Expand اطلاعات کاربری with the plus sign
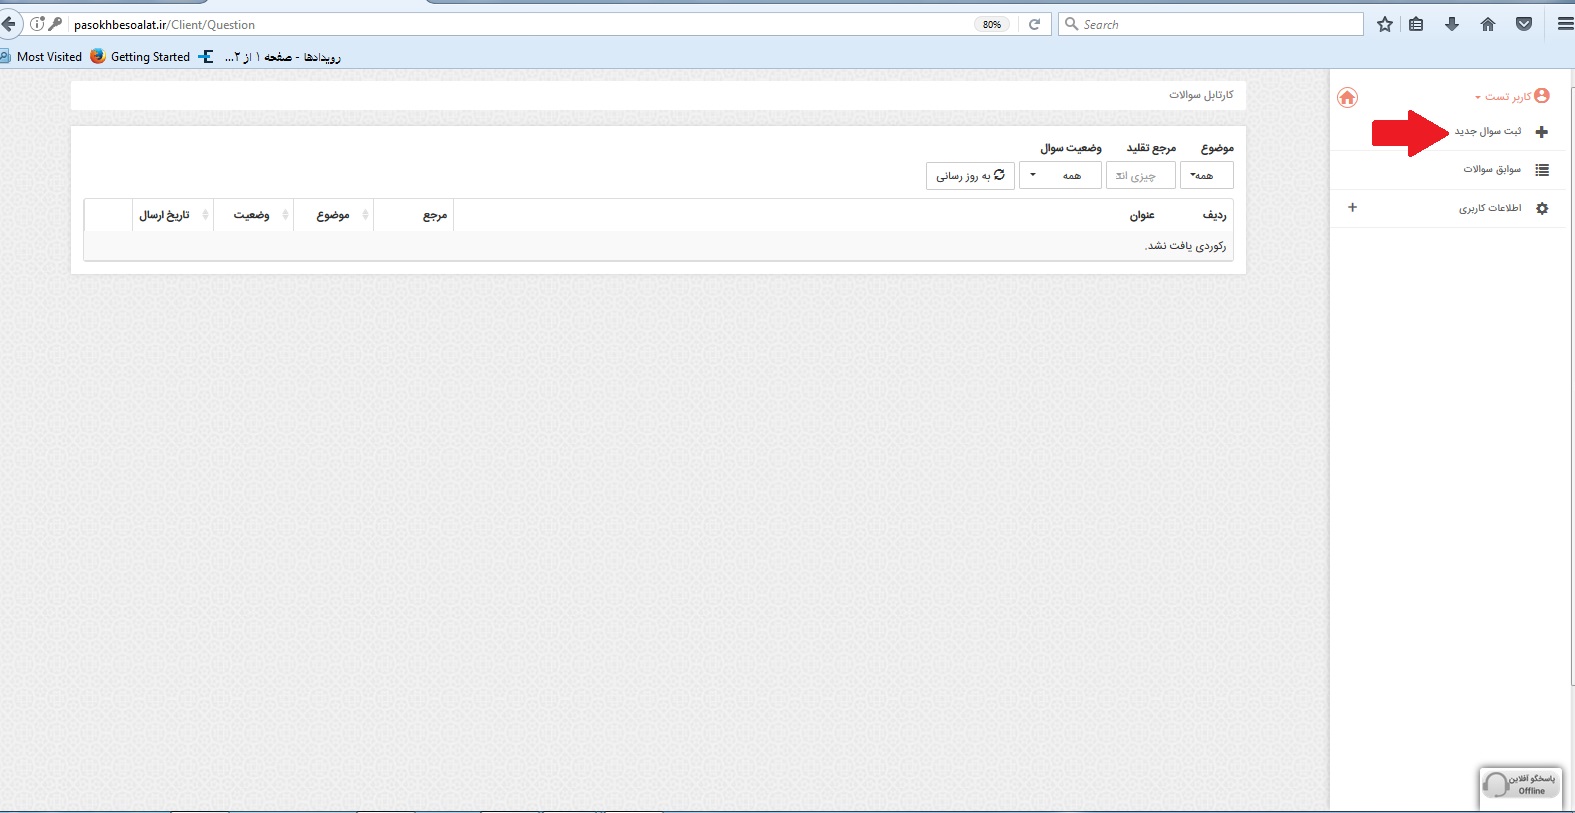Image resolution: width=1575 pixels, height=813 pixels. coord(1352,208)
